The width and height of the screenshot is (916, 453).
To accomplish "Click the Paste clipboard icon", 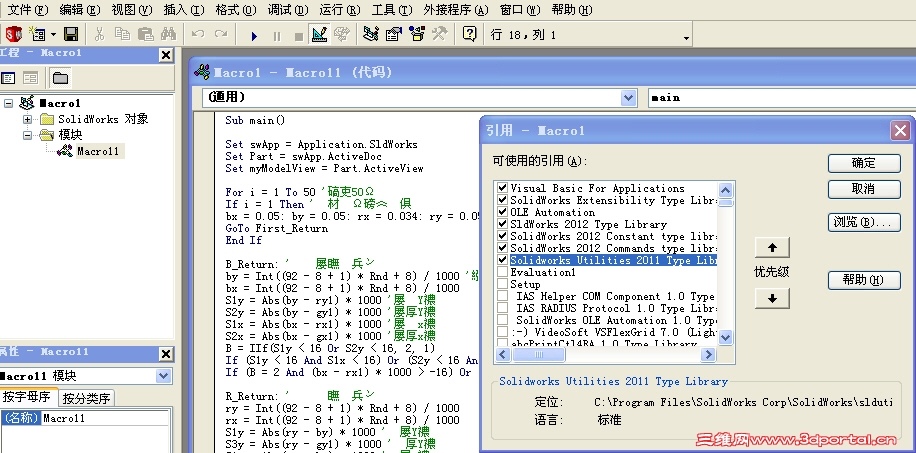I will pyautogui.click(x=145, y=34).
